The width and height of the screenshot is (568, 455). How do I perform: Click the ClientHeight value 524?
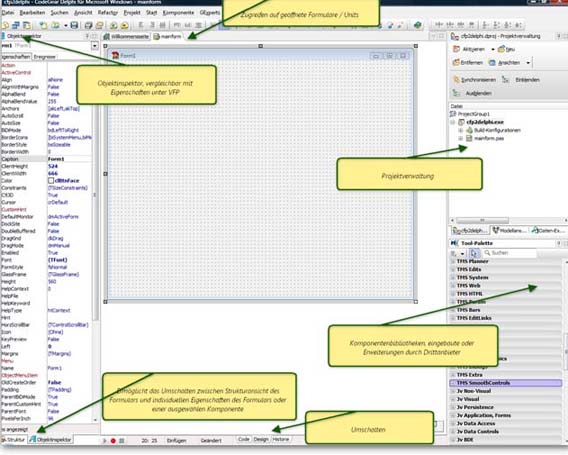53,166
